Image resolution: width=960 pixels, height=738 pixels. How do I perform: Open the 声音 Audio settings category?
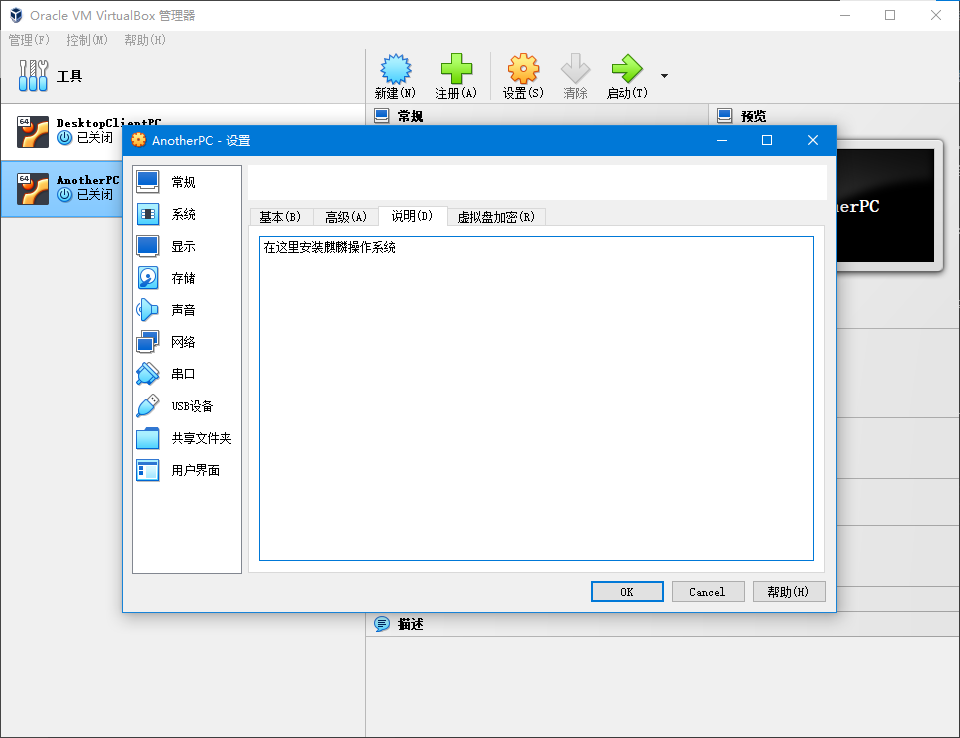click(x=187, y=310)
